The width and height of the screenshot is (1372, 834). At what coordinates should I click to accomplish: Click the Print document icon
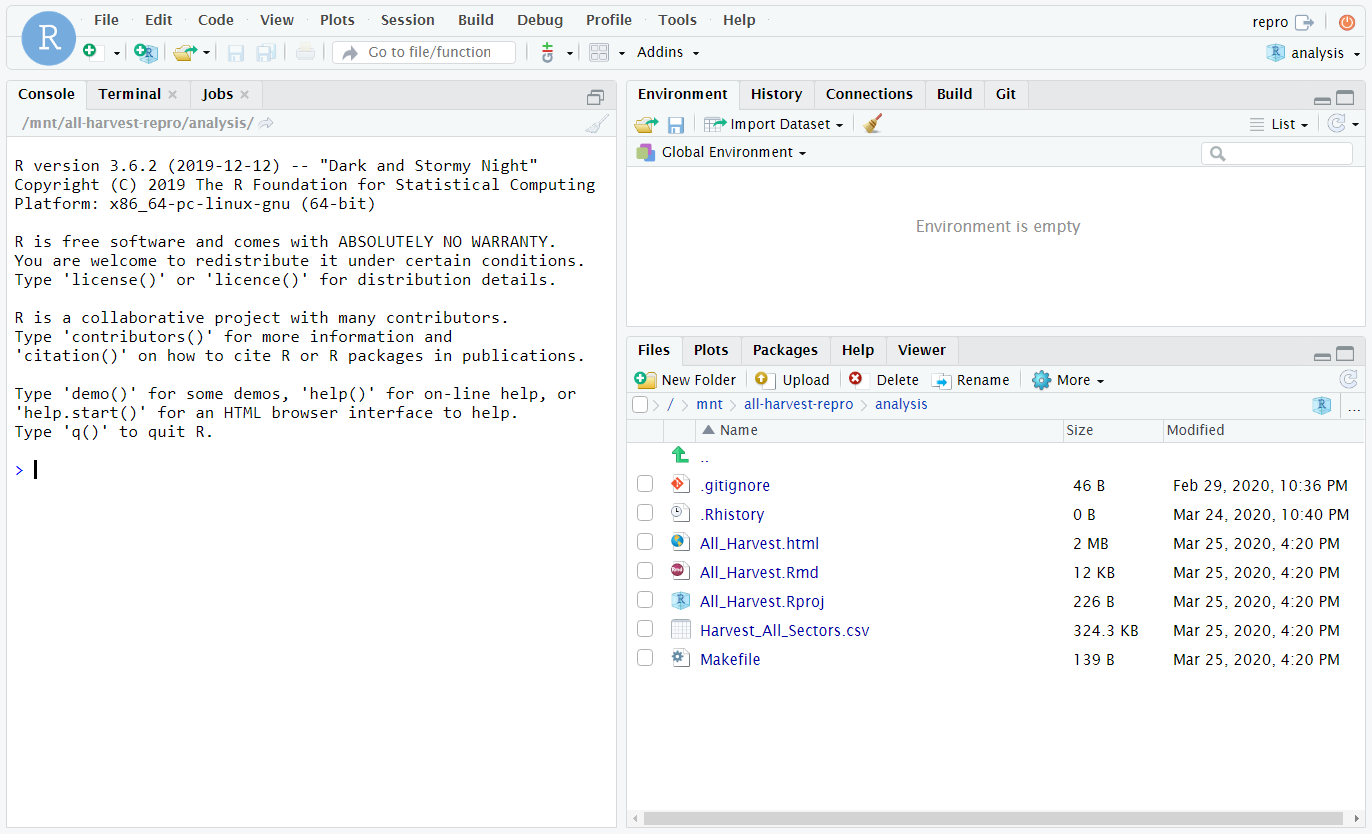305,52
